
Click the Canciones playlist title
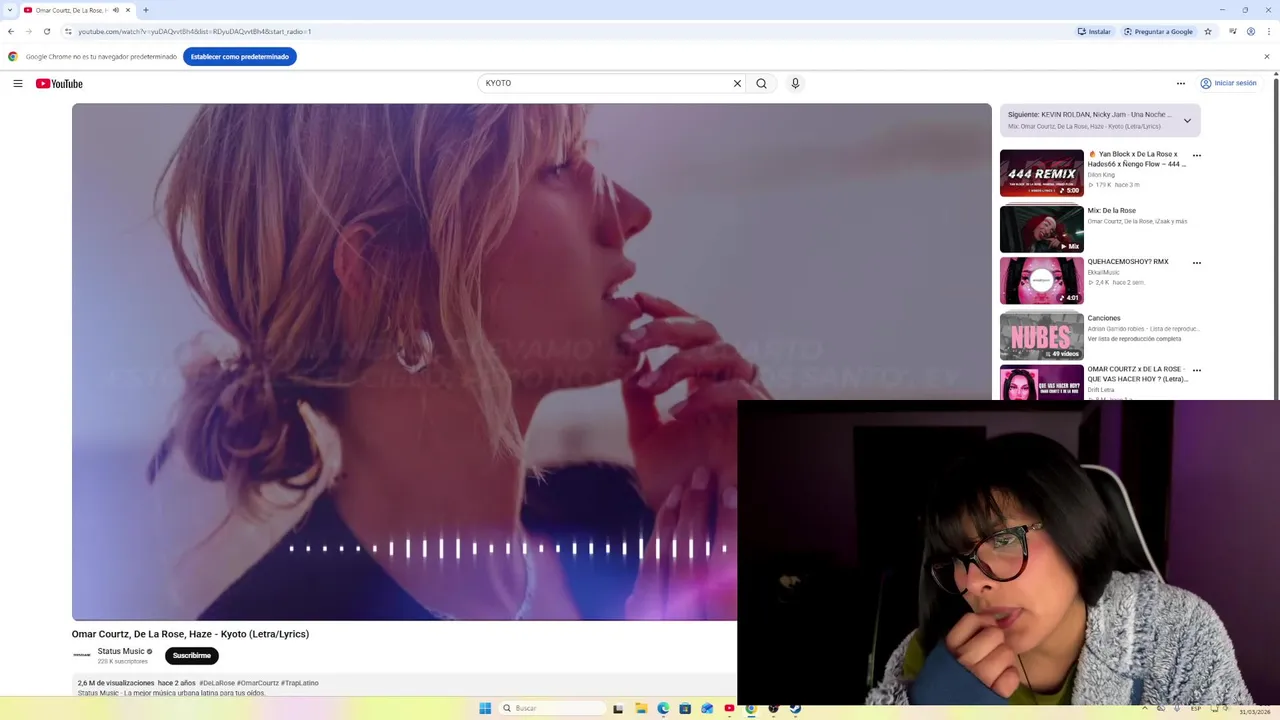pyautogui.click(x=1104, y=318)
